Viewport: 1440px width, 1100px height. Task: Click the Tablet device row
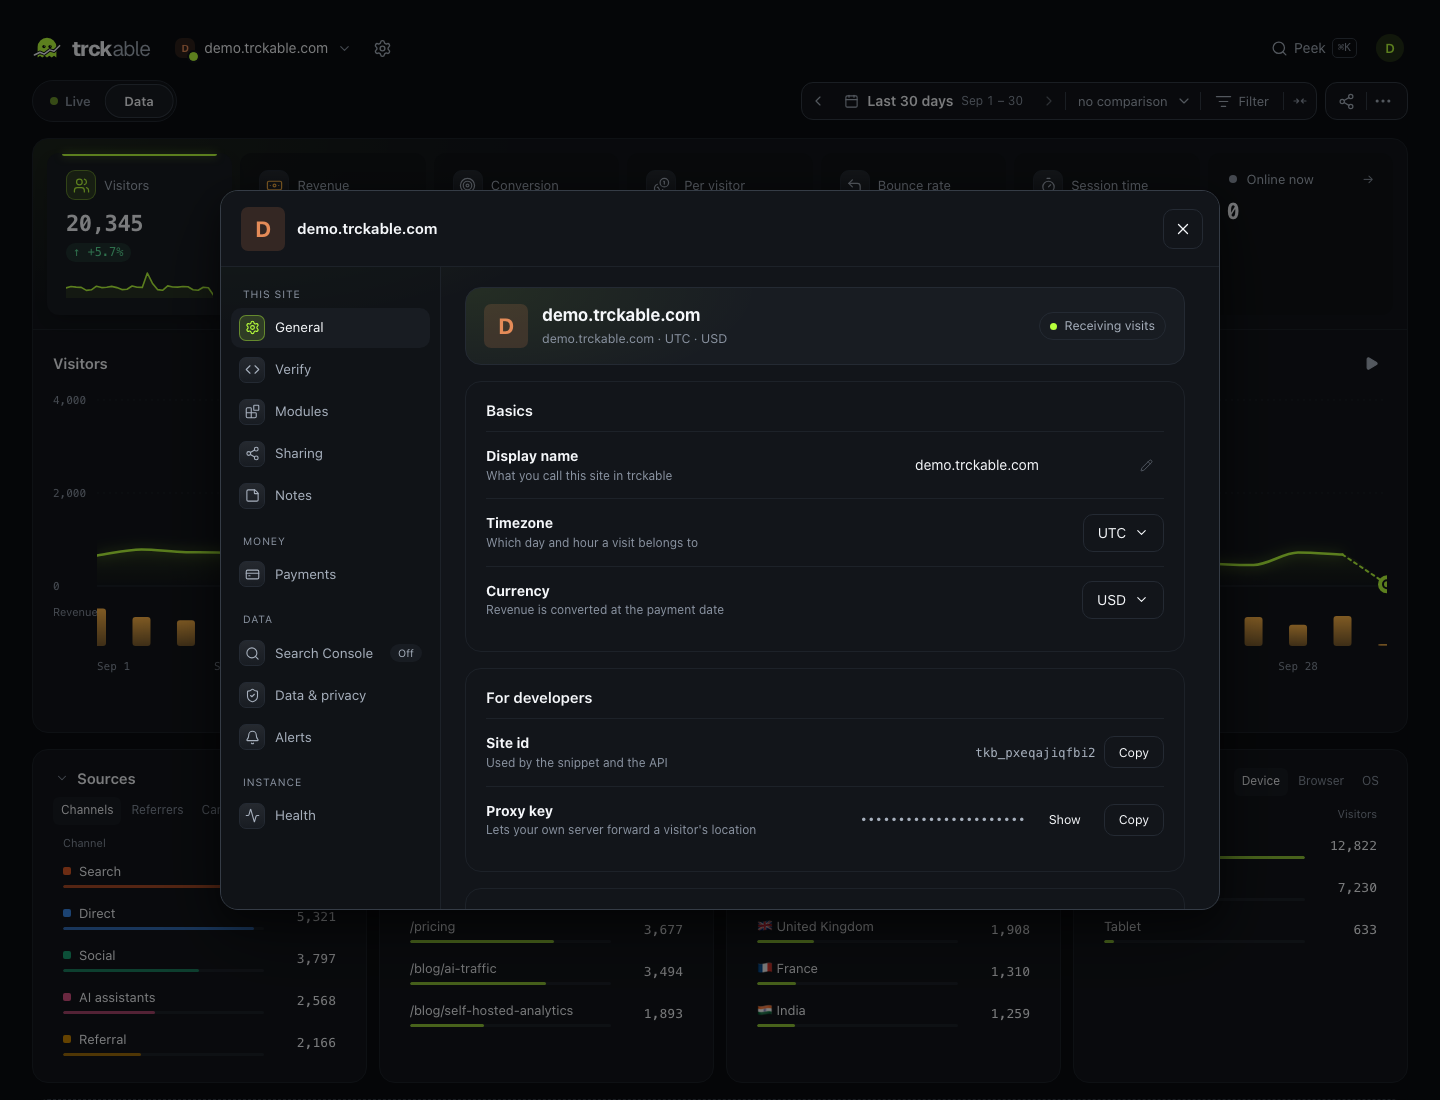click(1241, 929)
